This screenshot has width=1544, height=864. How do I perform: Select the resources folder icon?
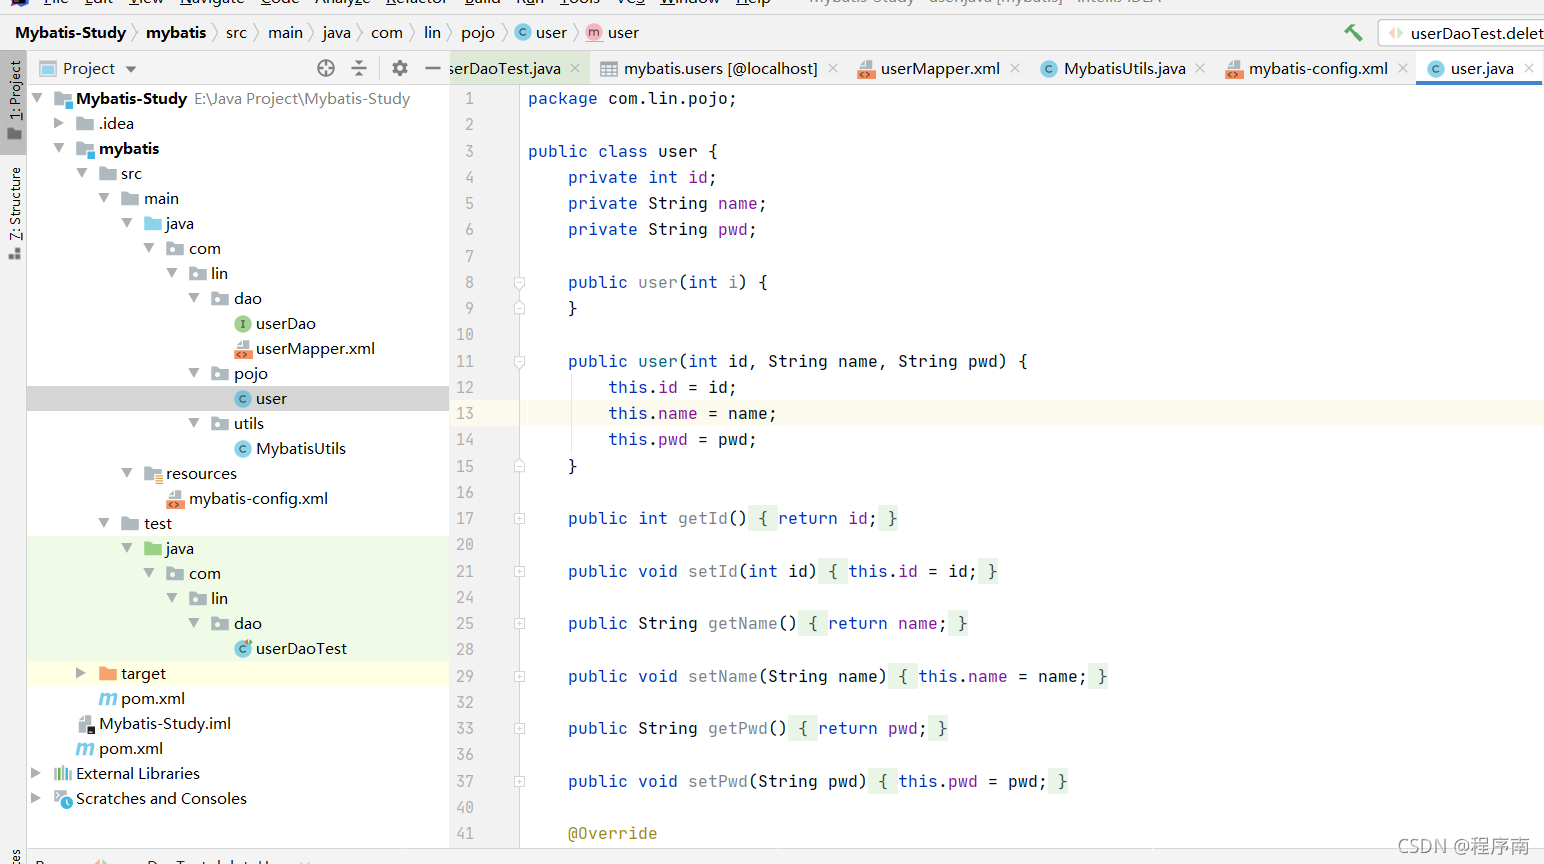[x=153, y=474]
